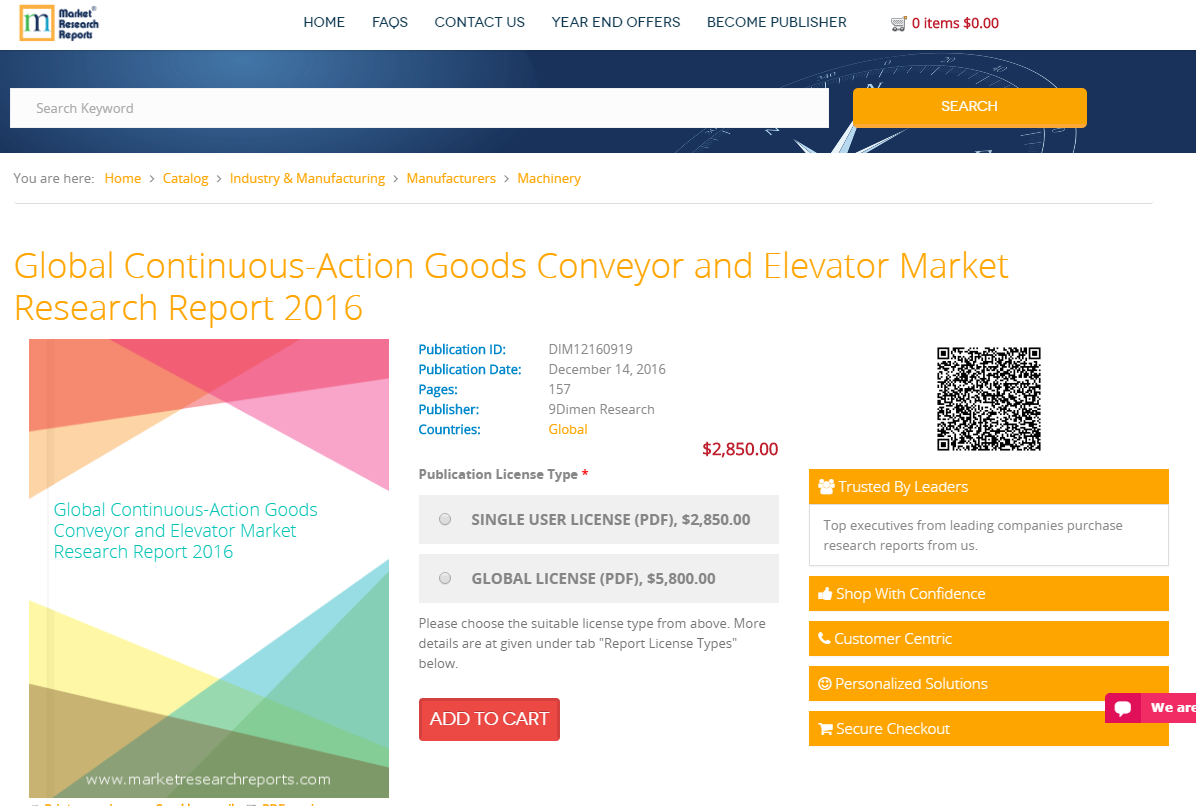Click the chat bubble icon
Viewport: 1196px width, 806px height.
click(1123, 708)
